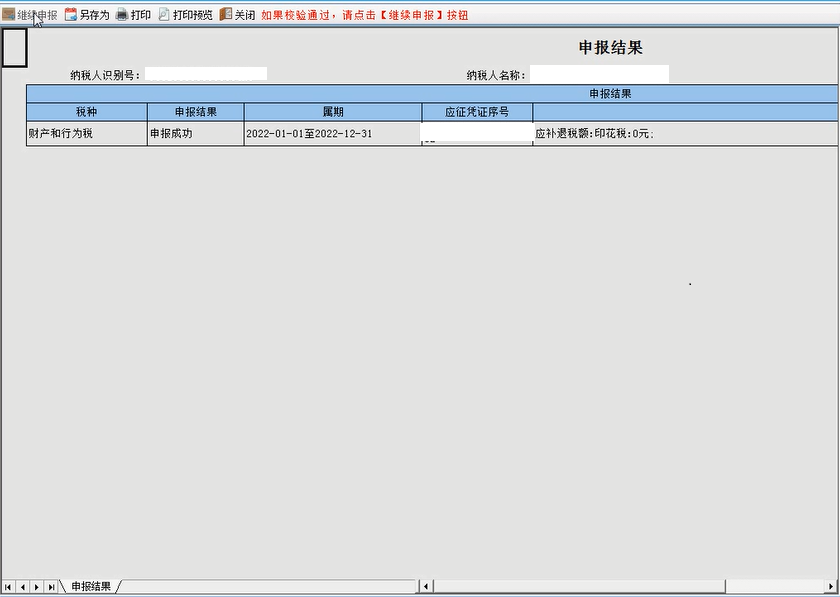Jump to the first sheet tab arrow
The width and height of the screenshot is (840, 597).
(x=8, y=587)
